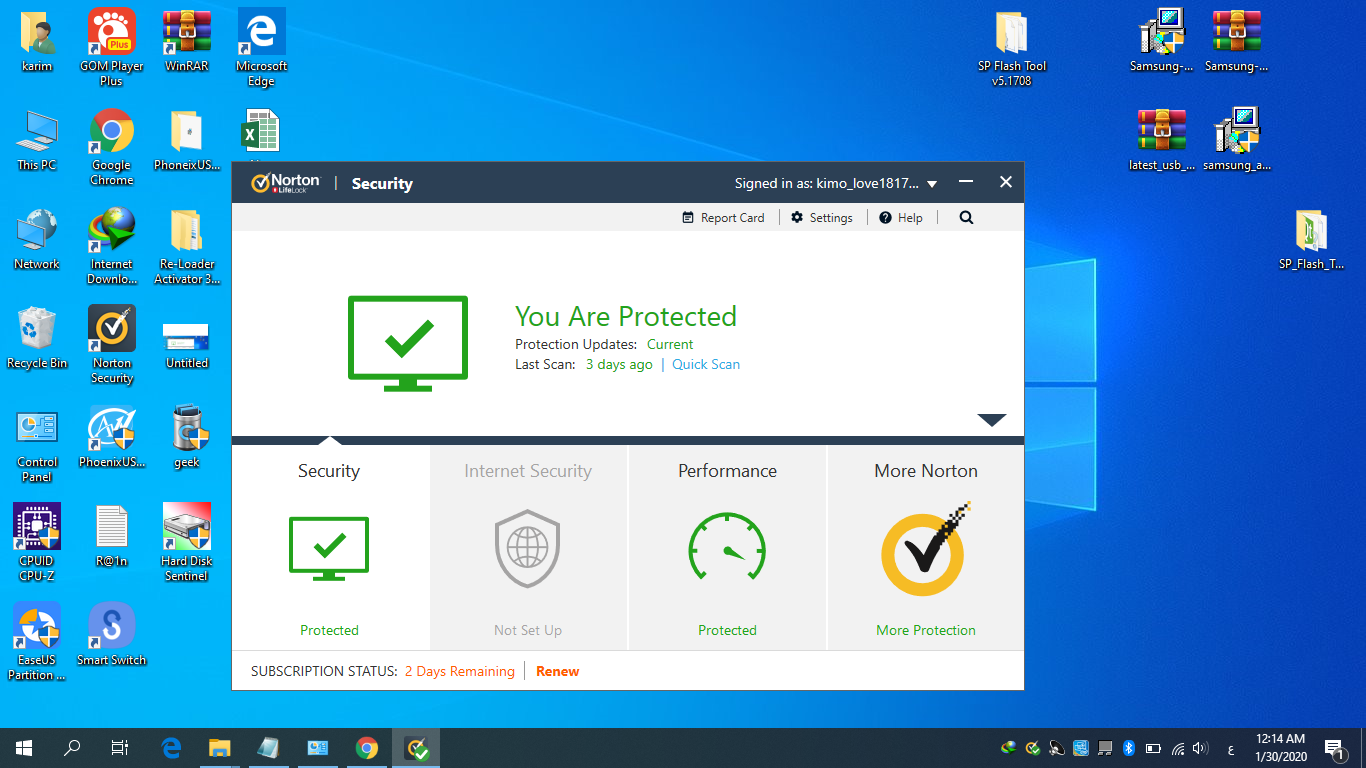Select the EaseUS Partition desktop shortcut
Screen dimensions: 1366x768
point(37,642)
